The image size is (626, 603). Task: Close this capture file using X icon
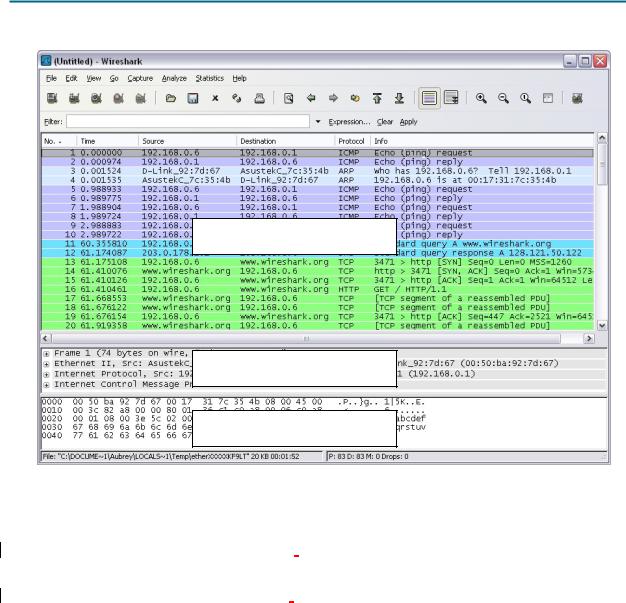coord(215,98)
